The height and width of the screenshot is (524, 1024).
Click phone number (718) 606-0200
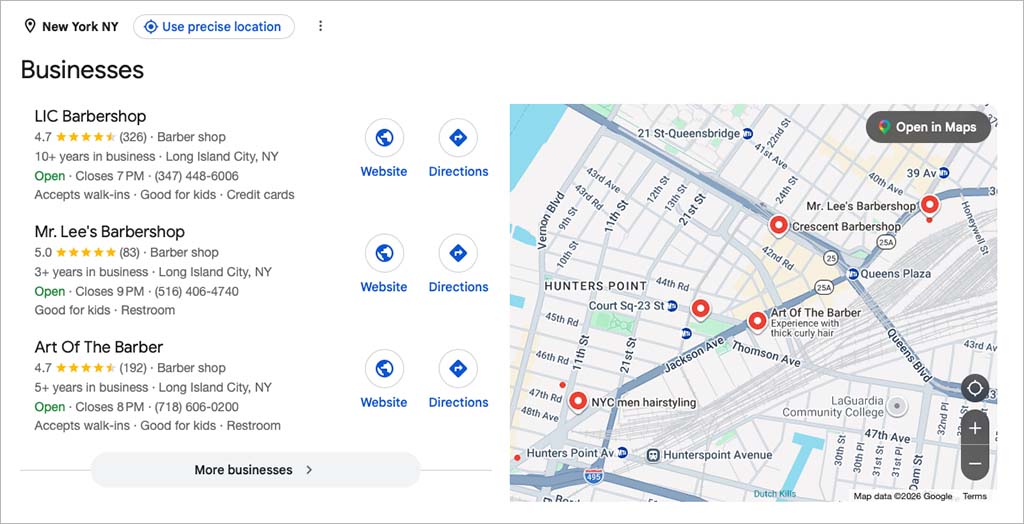(197, 407)
